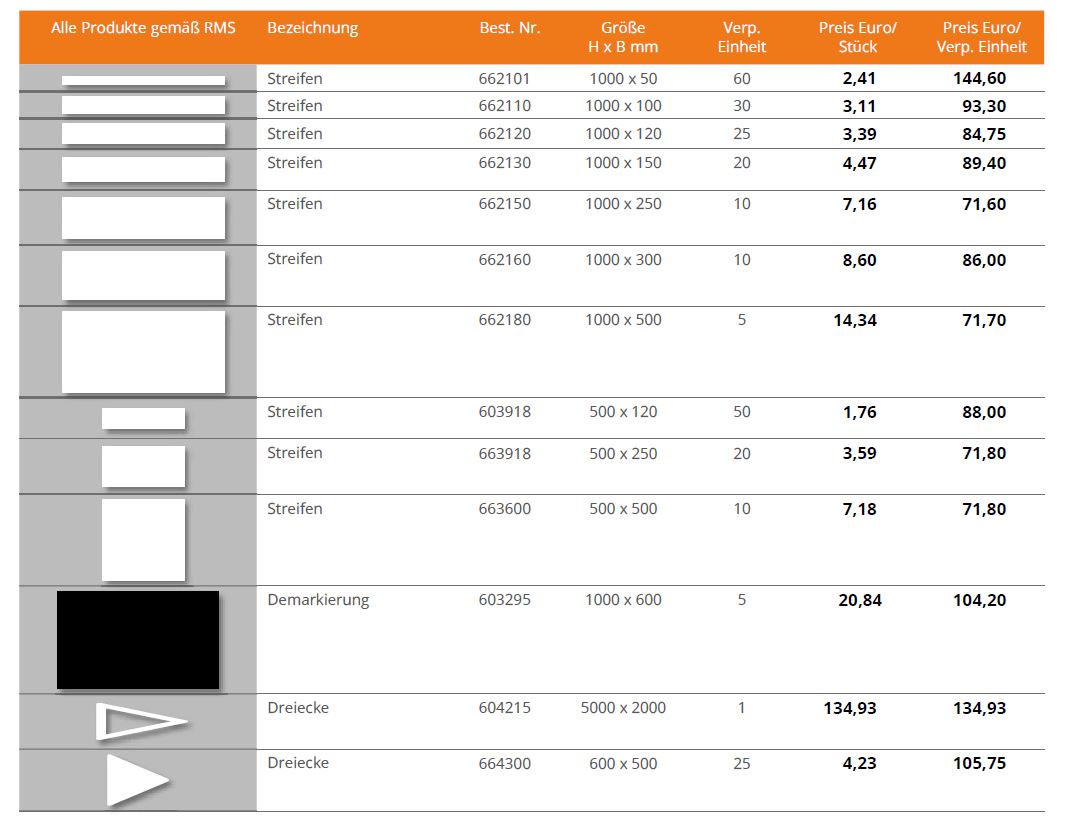The height and width of the screenshot is (835, 1079).
Task: Click unit price '20,84'
Action: 859,600
